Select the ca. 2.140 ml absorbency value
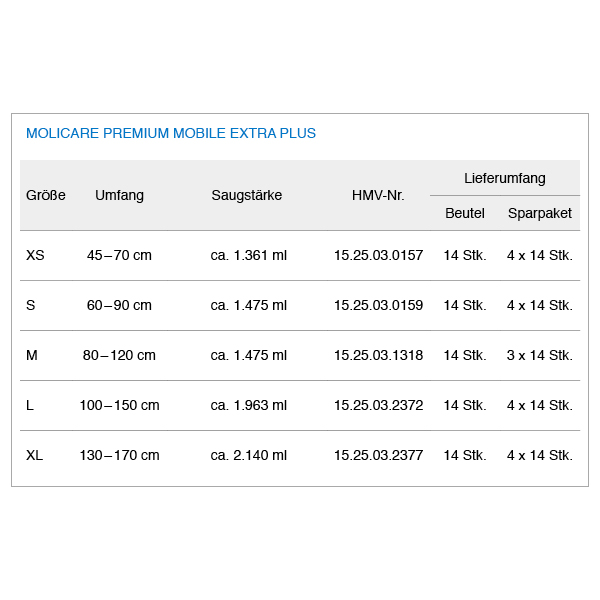600x600 pixels. (249, 455)
